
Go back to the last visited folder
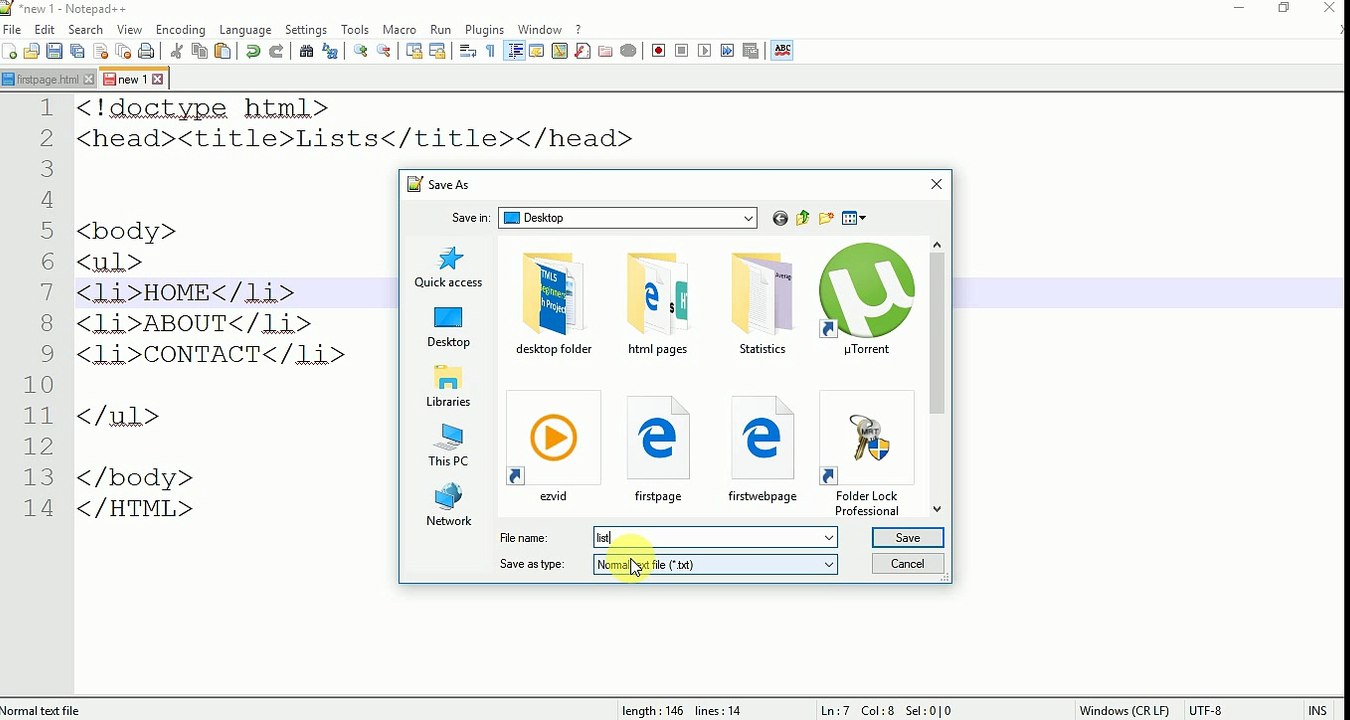pyautogui.click(x=780, y=218)
